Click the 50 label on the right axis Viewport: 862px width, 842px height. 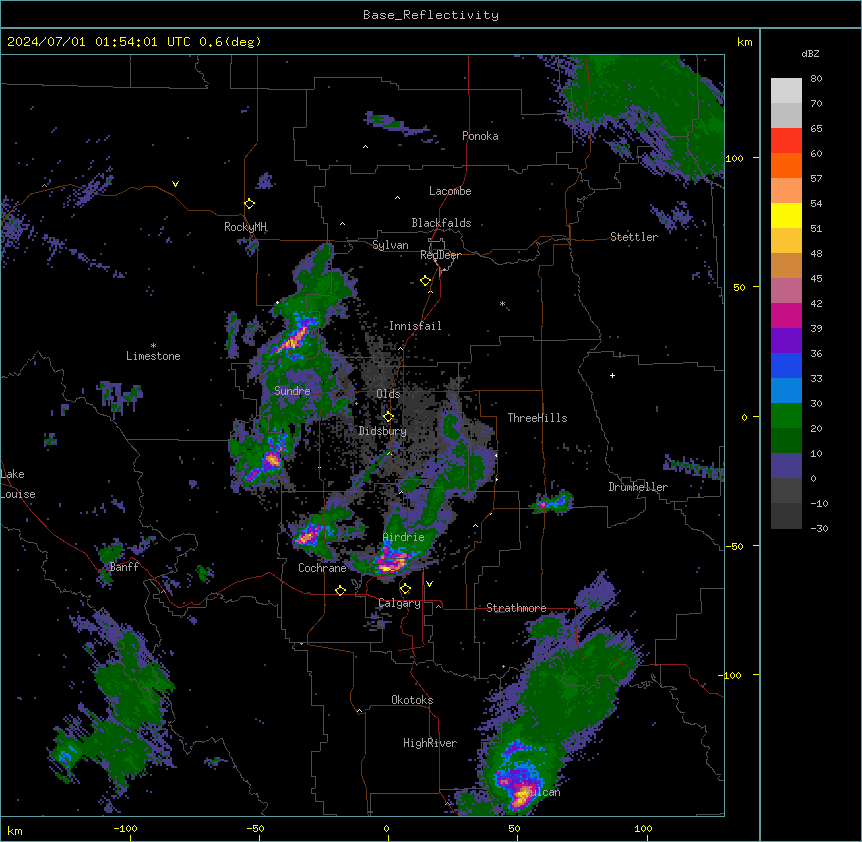(x=739, y=287)
